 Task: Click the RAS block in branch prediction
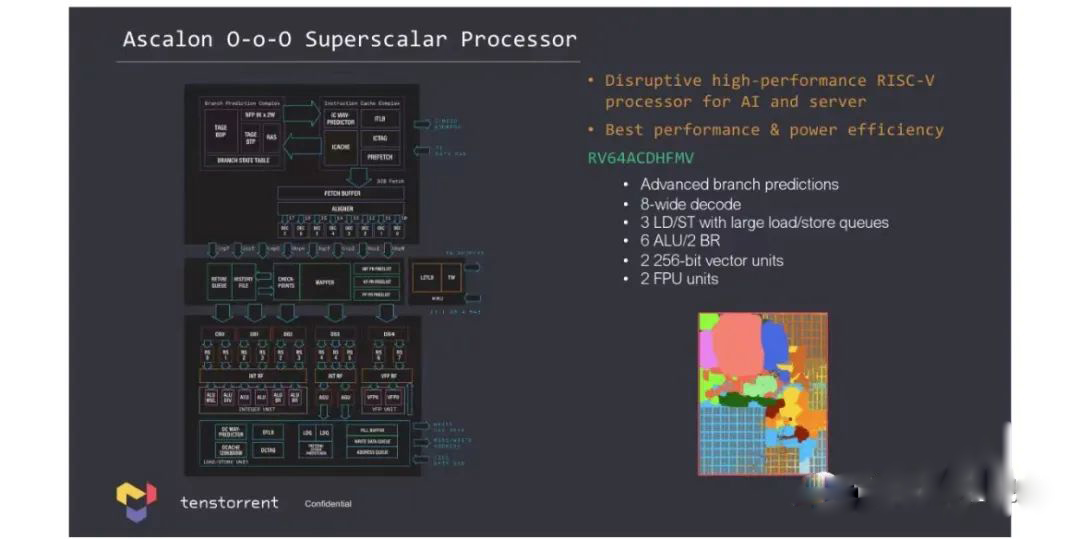click(x=272, y=138)
